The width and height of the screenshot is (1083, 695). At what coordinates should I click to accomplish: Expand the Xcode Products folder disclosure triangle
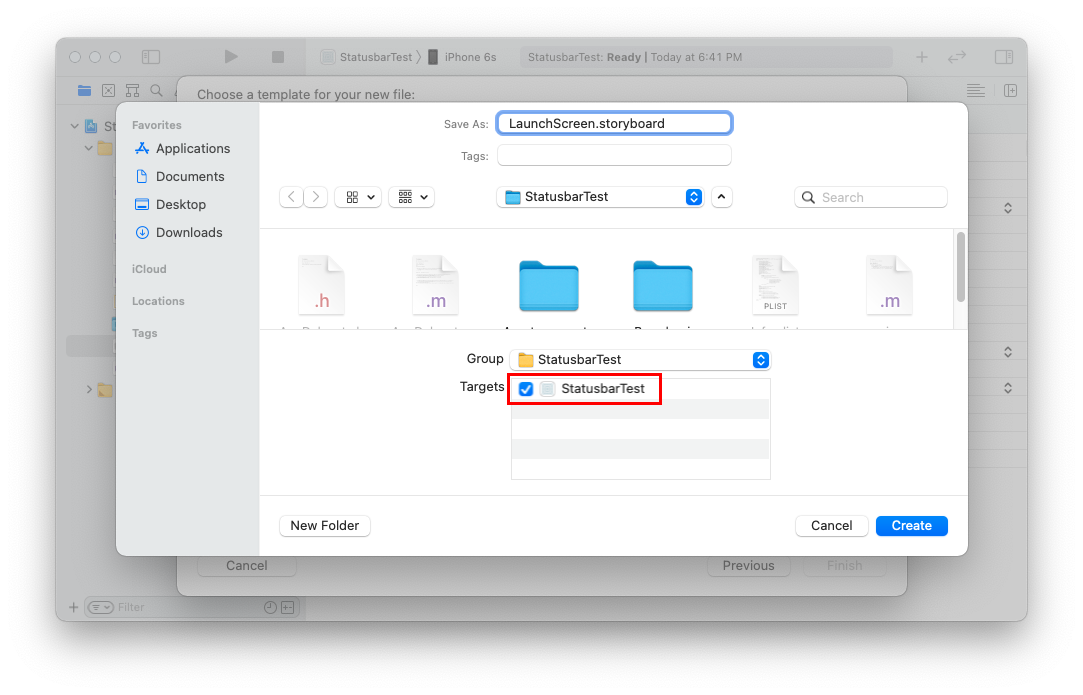click(x=88, y=390)
